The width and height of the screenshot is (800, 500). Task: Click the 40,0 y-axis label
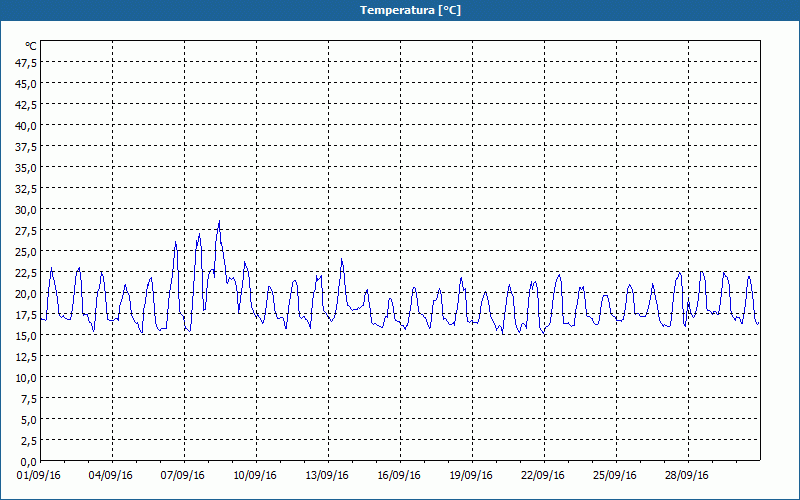coord(27,126)
